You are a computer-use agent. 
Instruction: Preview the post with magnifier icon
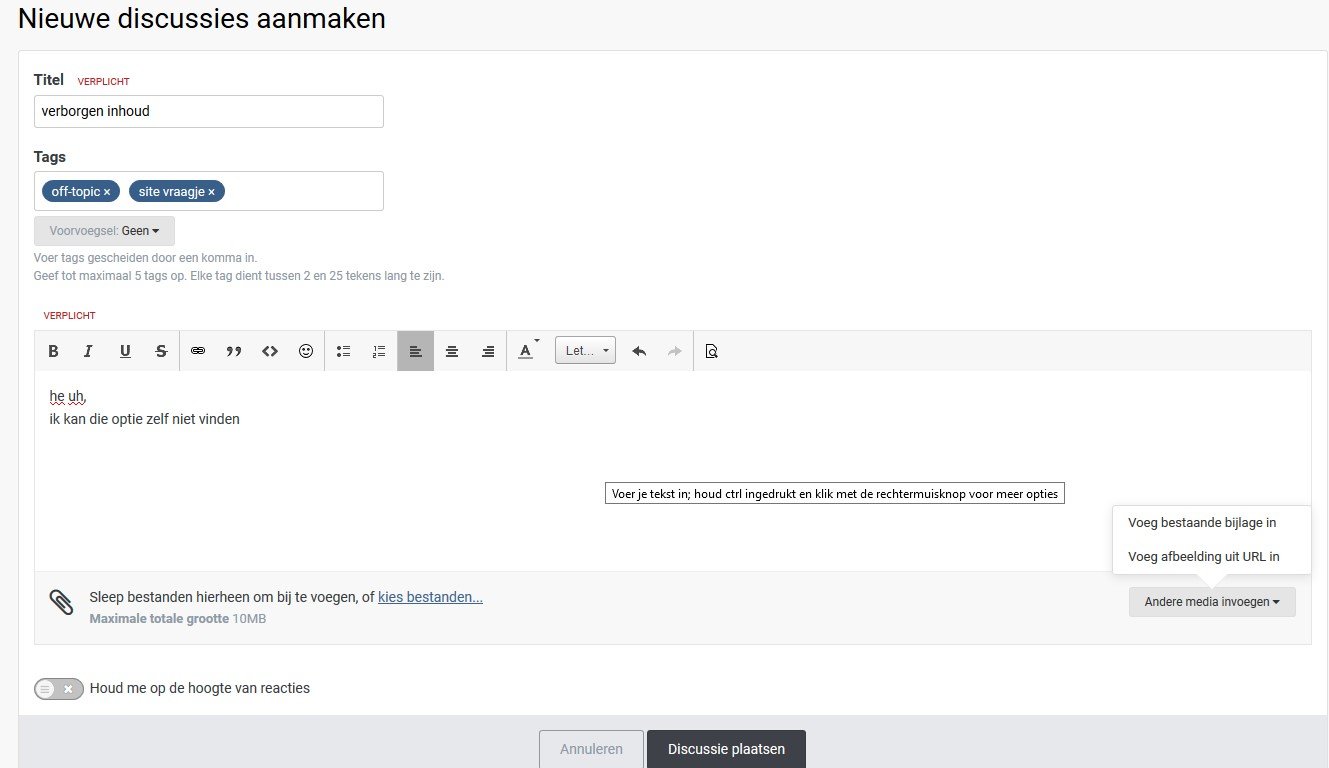tap(712, 351)
